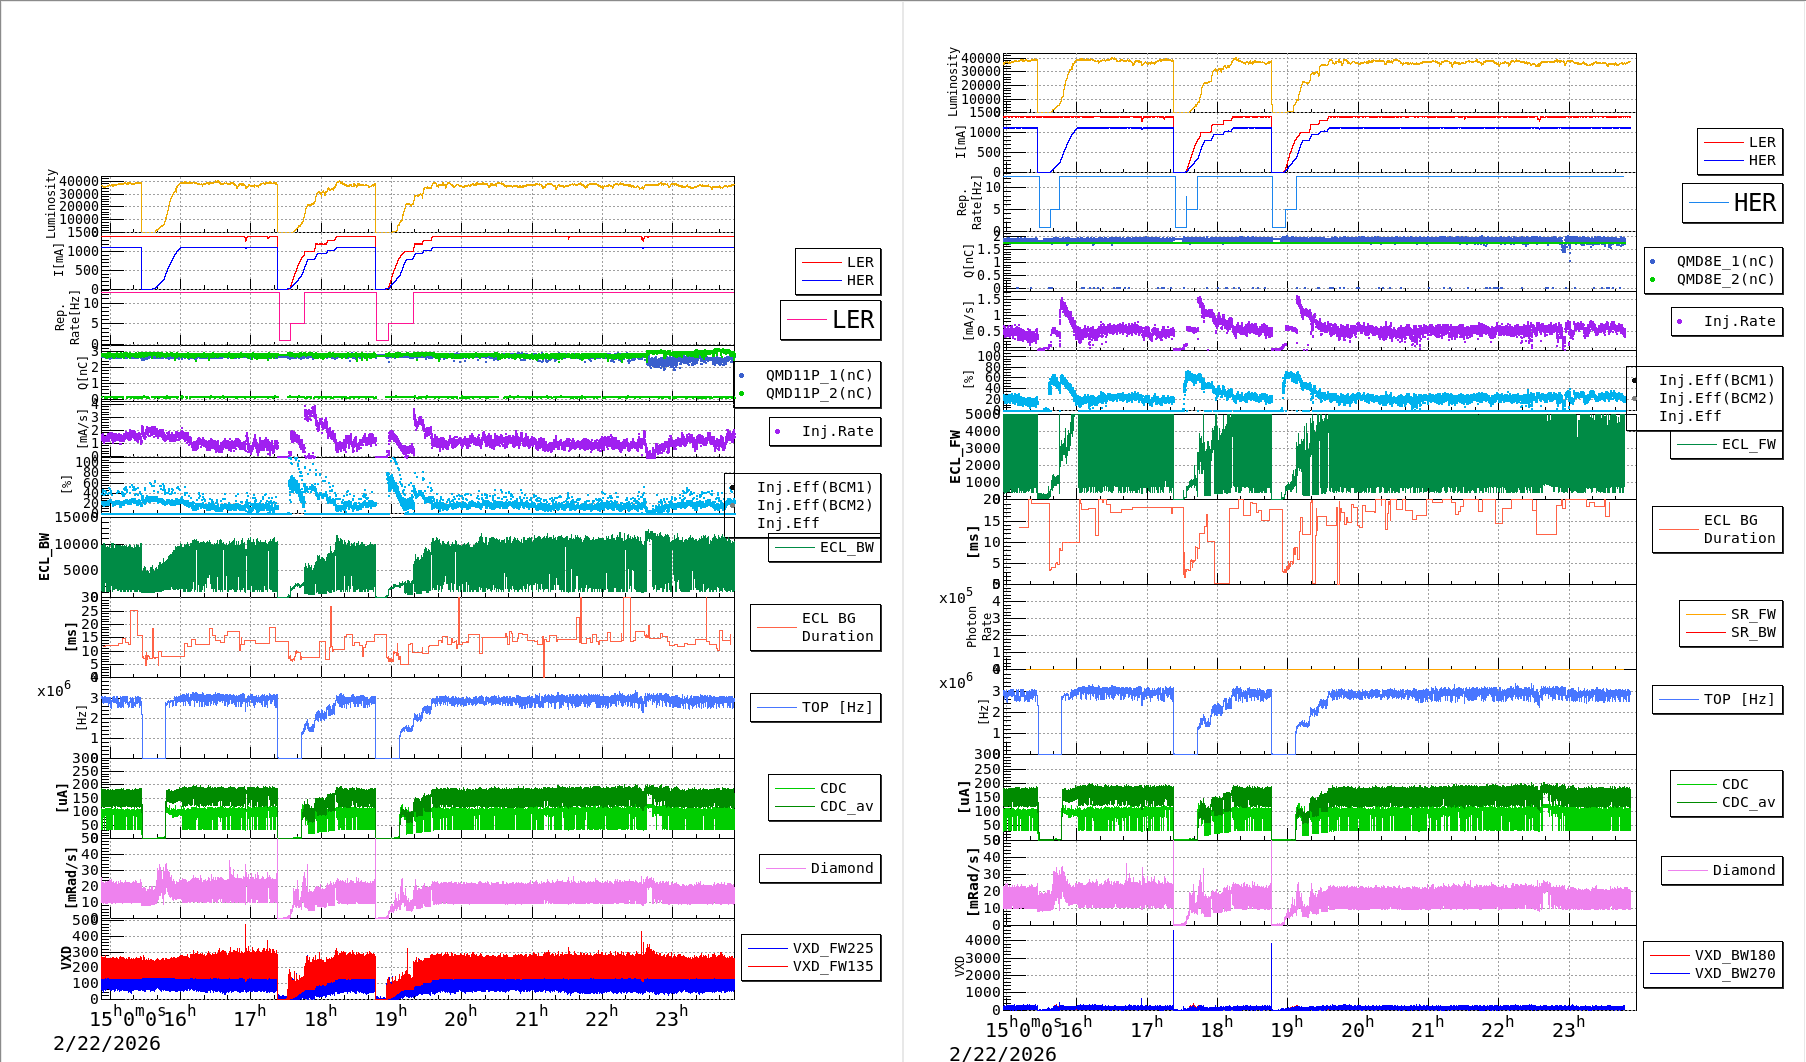Screen dimensions: 1806x1062
Task: Select the ECL_BW legend label
Action: click(x=846, y=547)
